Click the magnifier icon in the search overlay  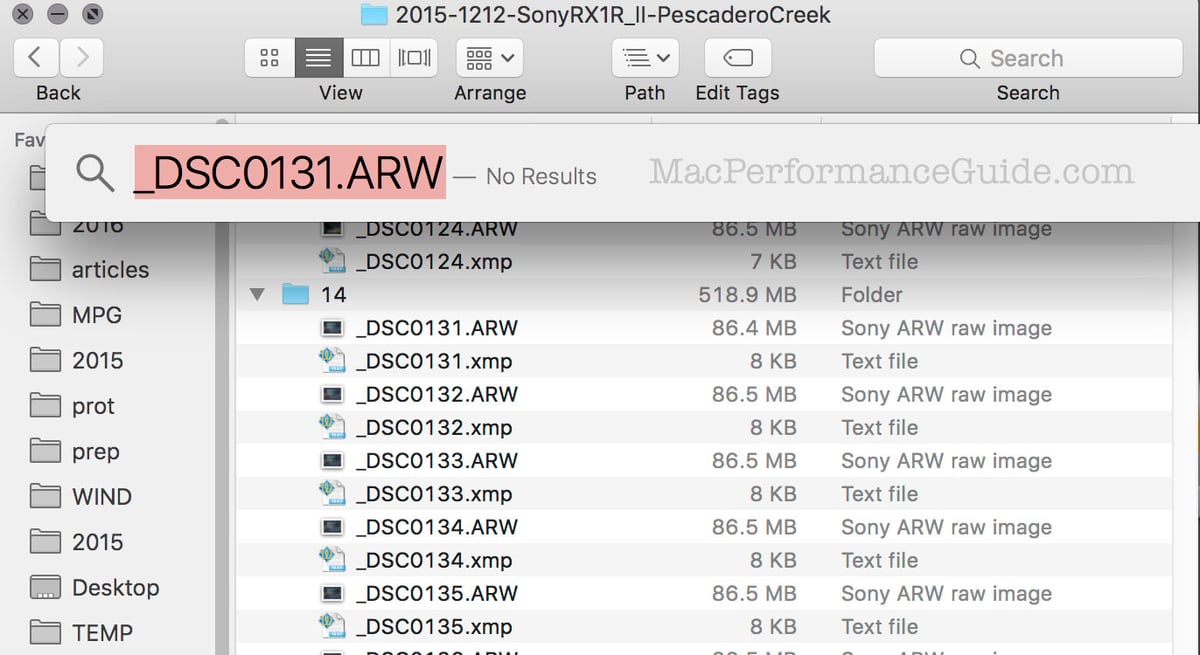95,174
